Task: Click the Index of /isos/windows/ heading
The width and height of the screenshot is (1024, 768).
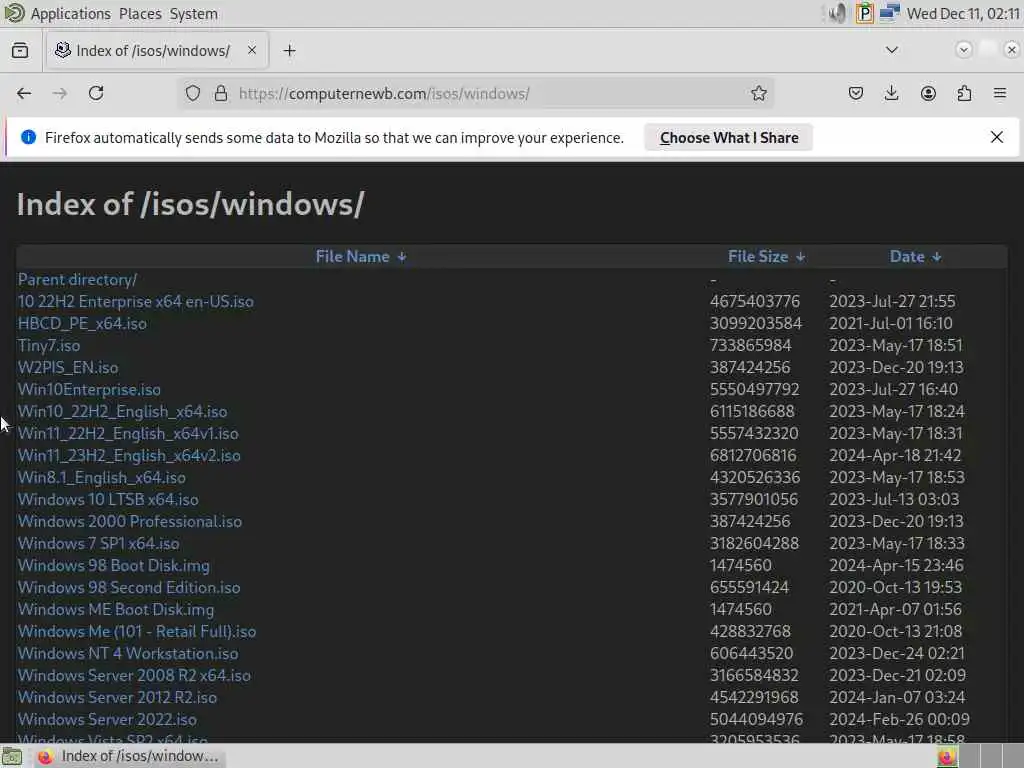Action: pyautogui.click(x=191, y=204)
